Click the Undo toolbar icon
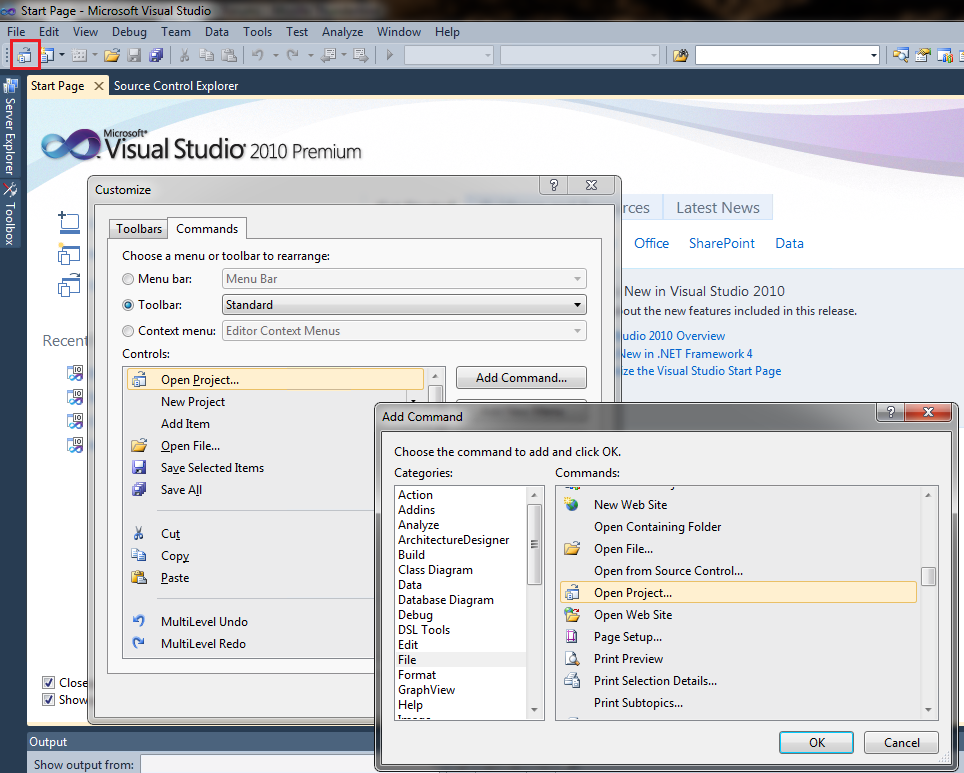This screenshot has width=964, height=773. pyautogui.click(x=258, y=55)
